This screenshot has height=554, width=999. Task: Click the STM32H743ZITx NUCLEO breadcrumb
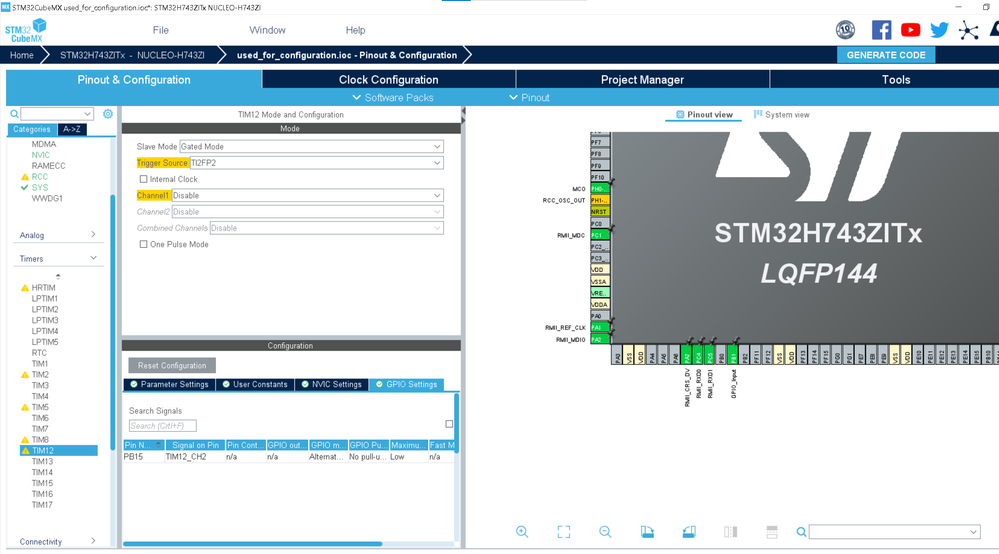click(x=133, y=55)
